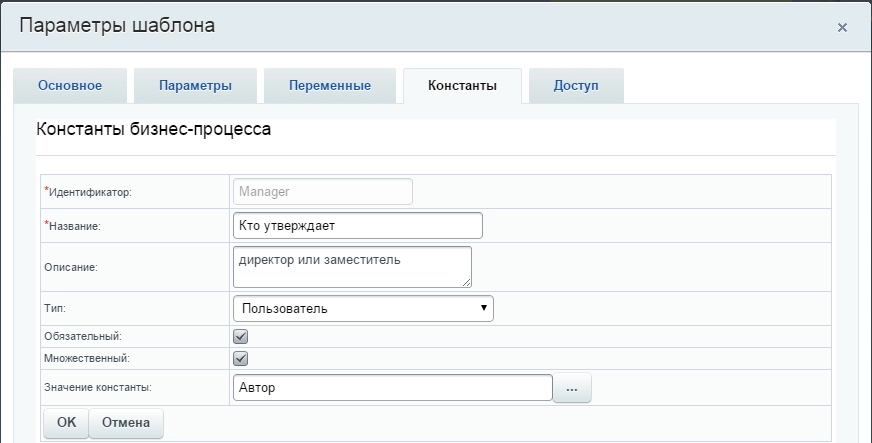Go to the Переменные tab

pyautogui.click(x=330, y=86)
